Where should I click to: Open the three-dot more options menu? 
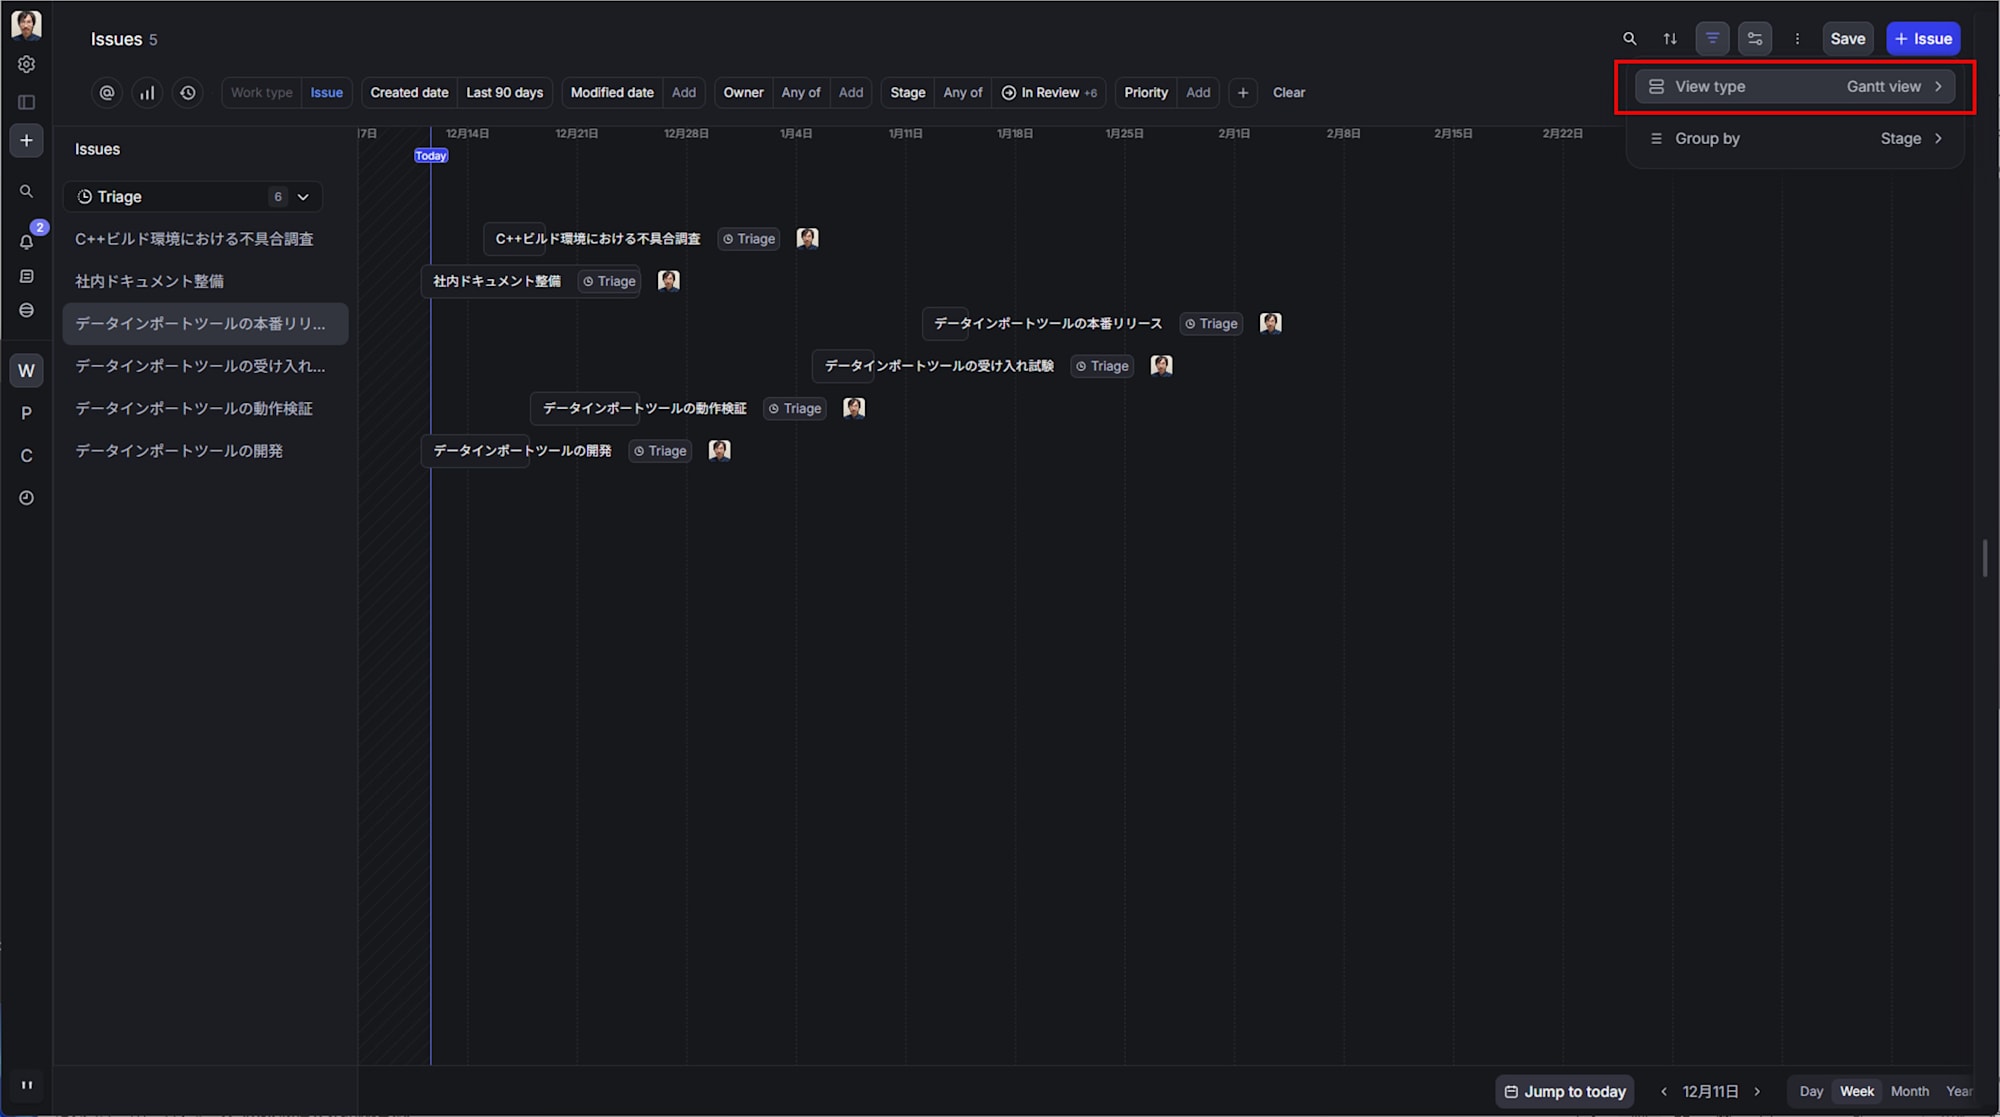coord(1797,38)
